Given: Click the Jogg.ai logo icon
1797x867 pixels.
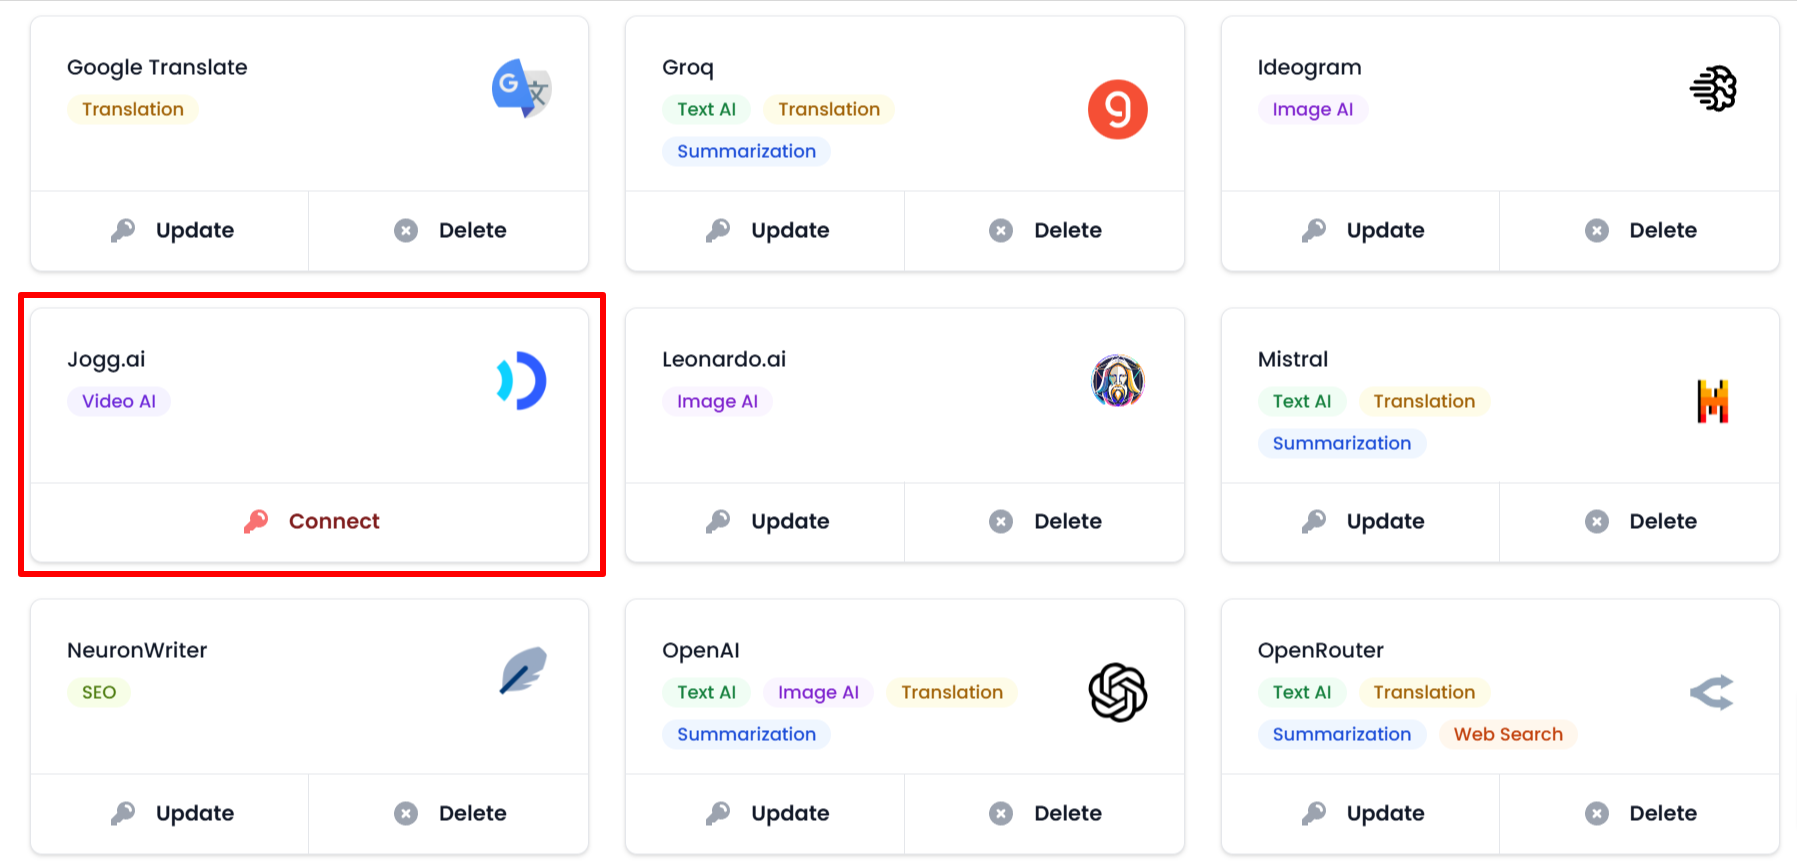Looking at the screenshot, I should [x=521, y=380].
